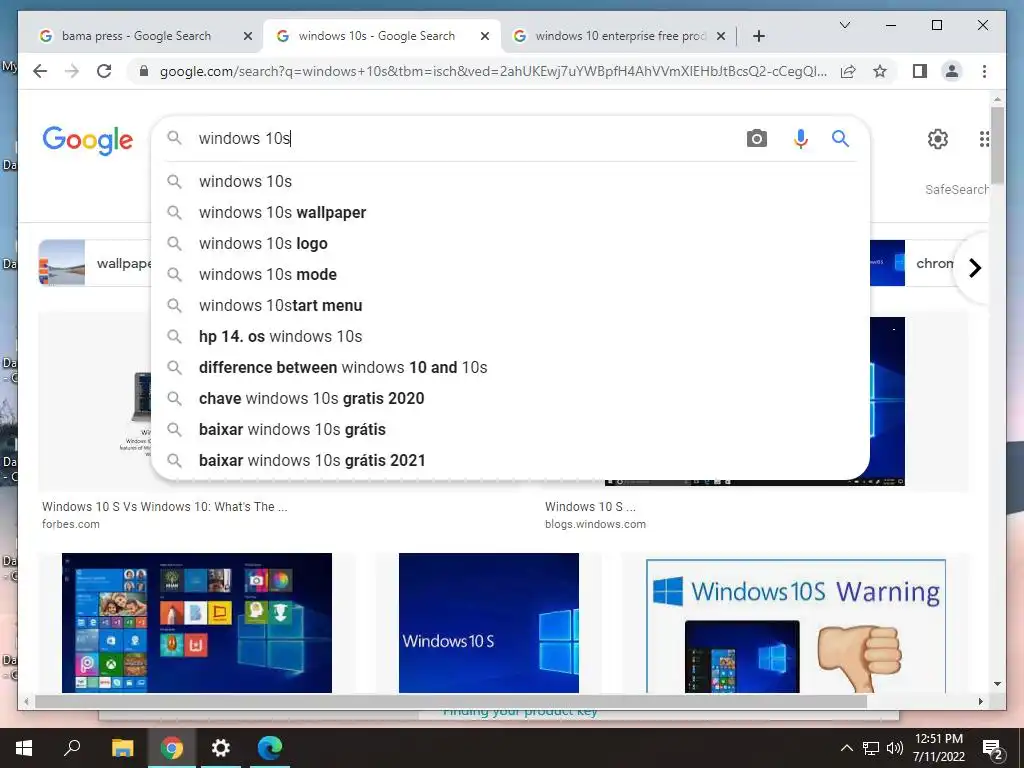Open 'Windows 10 S Vs Windows 10' result
Viewport: 1024px width, 768px height.
pos(165,507)
